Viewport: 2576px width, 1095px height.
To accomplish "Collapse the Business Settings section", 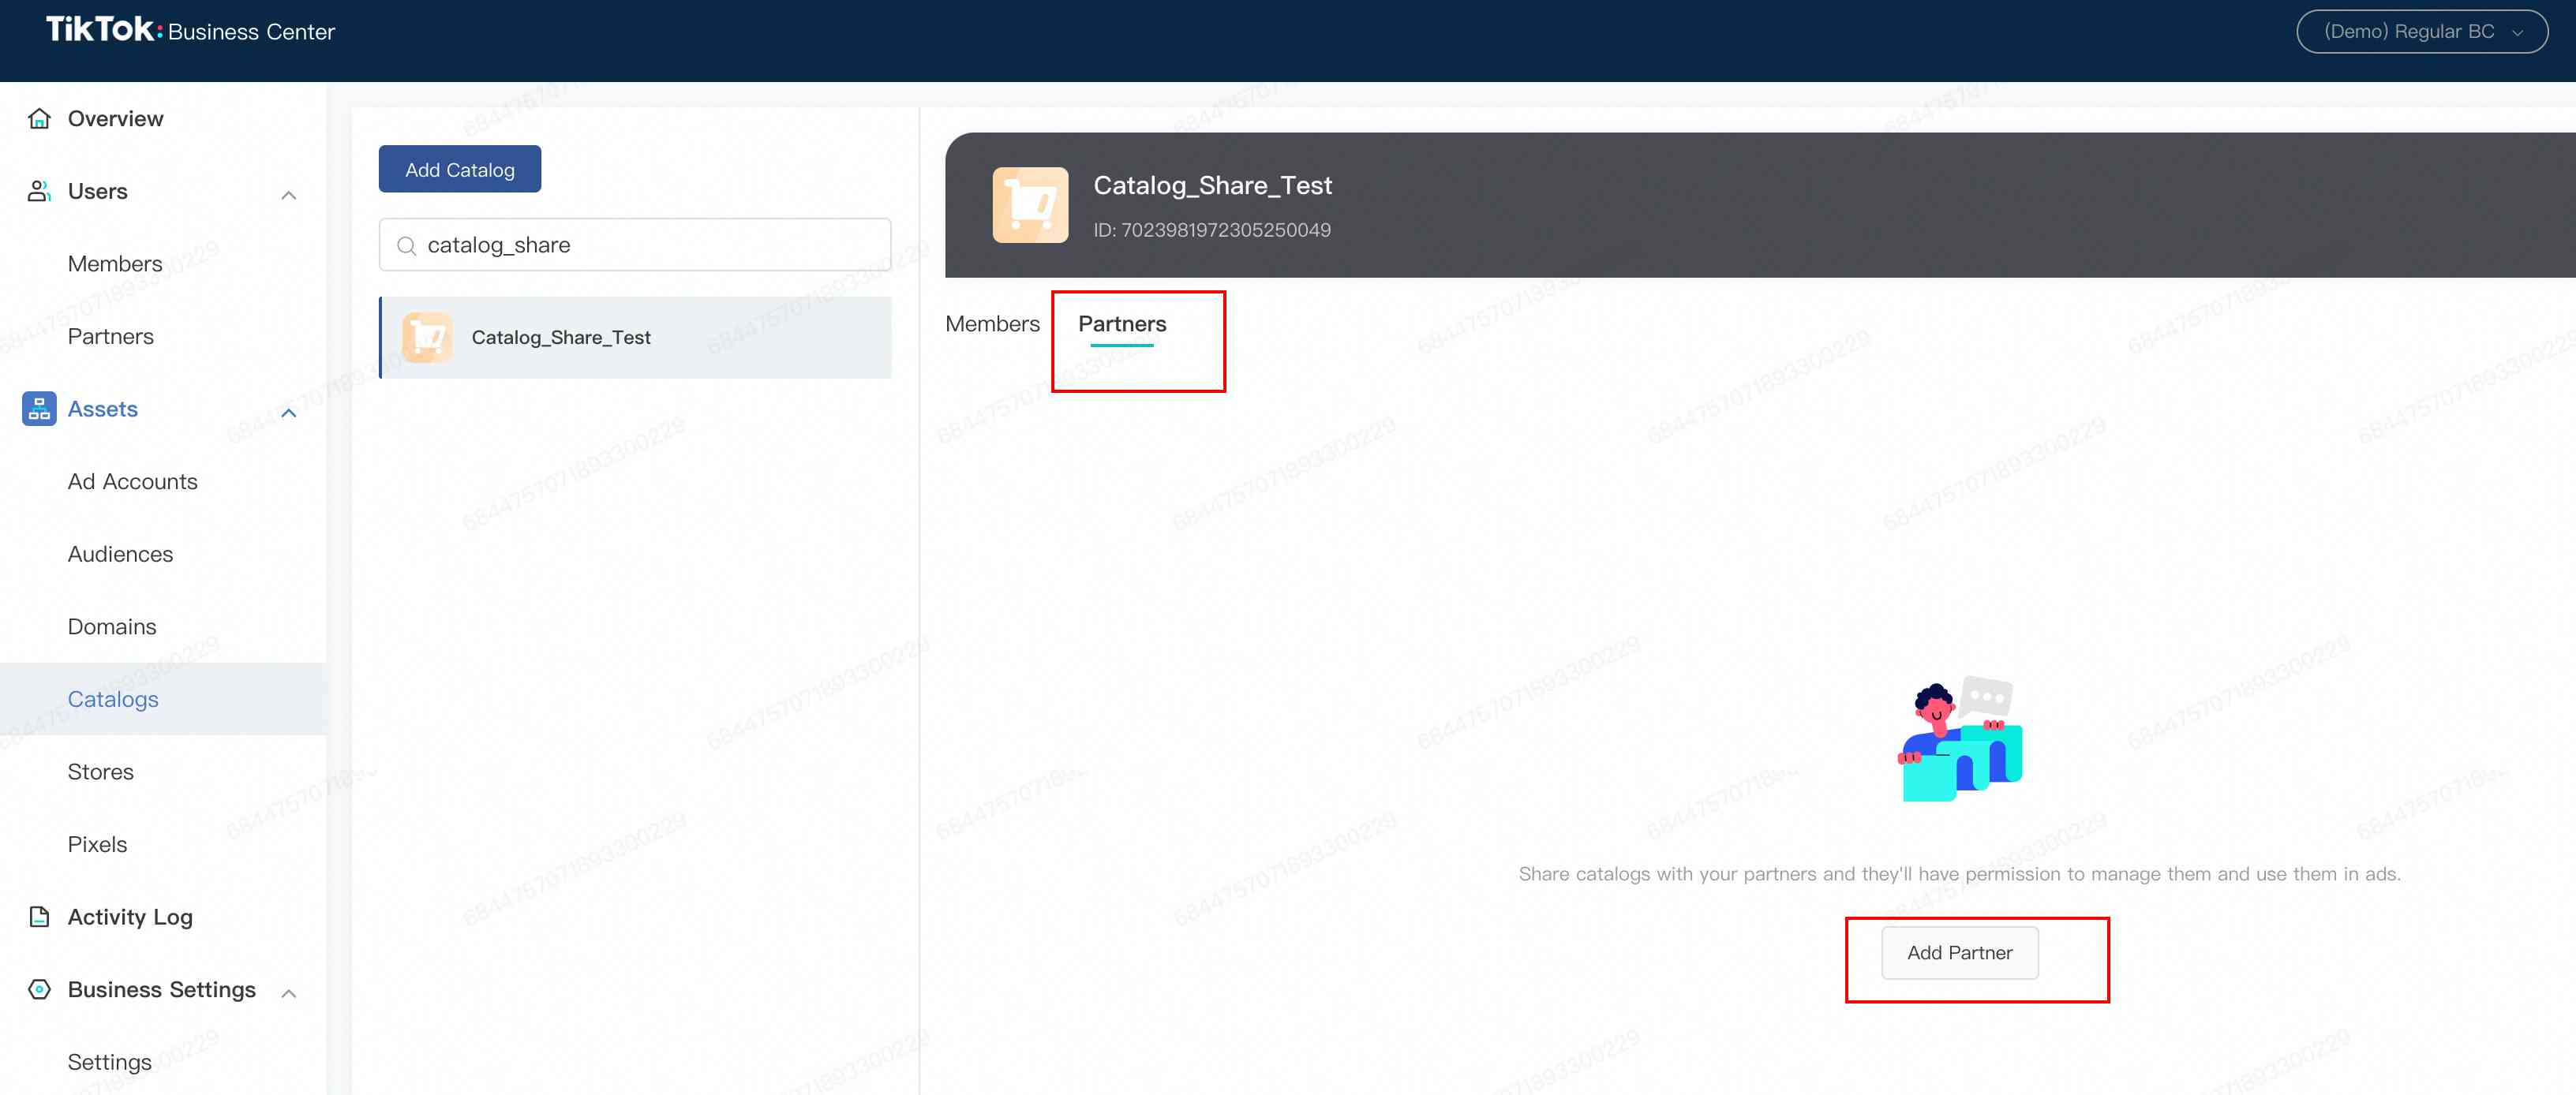I will (x=289, y=993).
